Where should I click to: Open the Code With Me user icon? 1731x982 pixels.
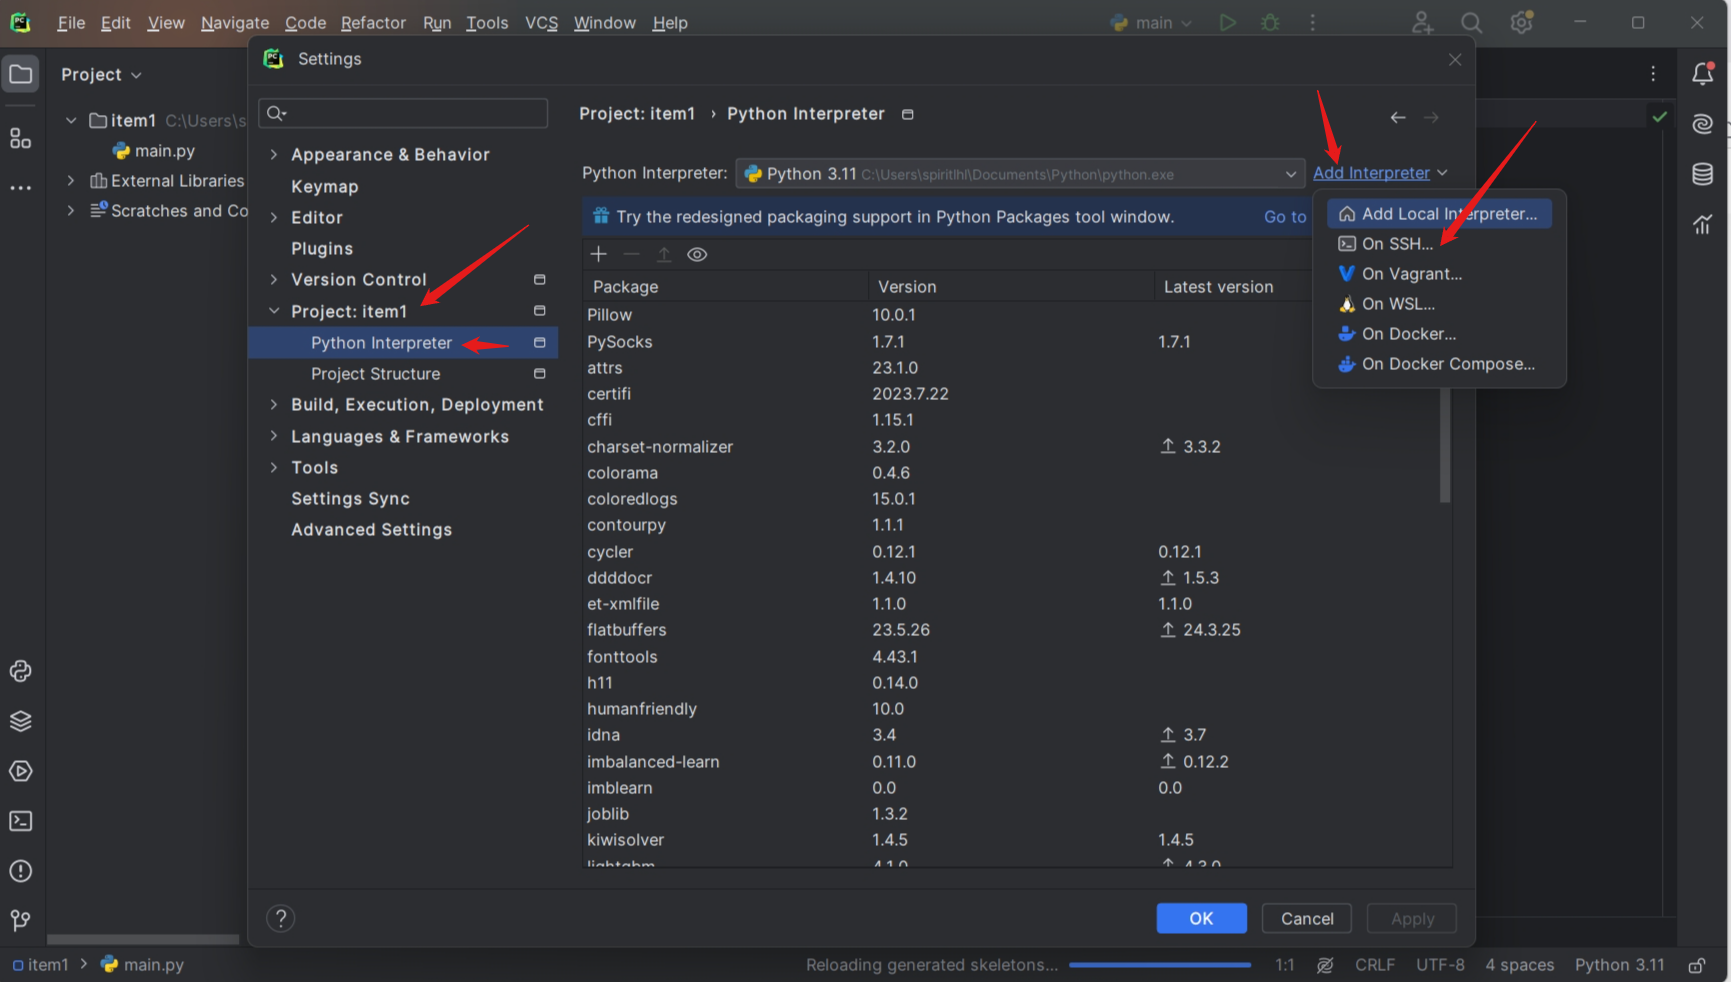[x=1422, y=22]
